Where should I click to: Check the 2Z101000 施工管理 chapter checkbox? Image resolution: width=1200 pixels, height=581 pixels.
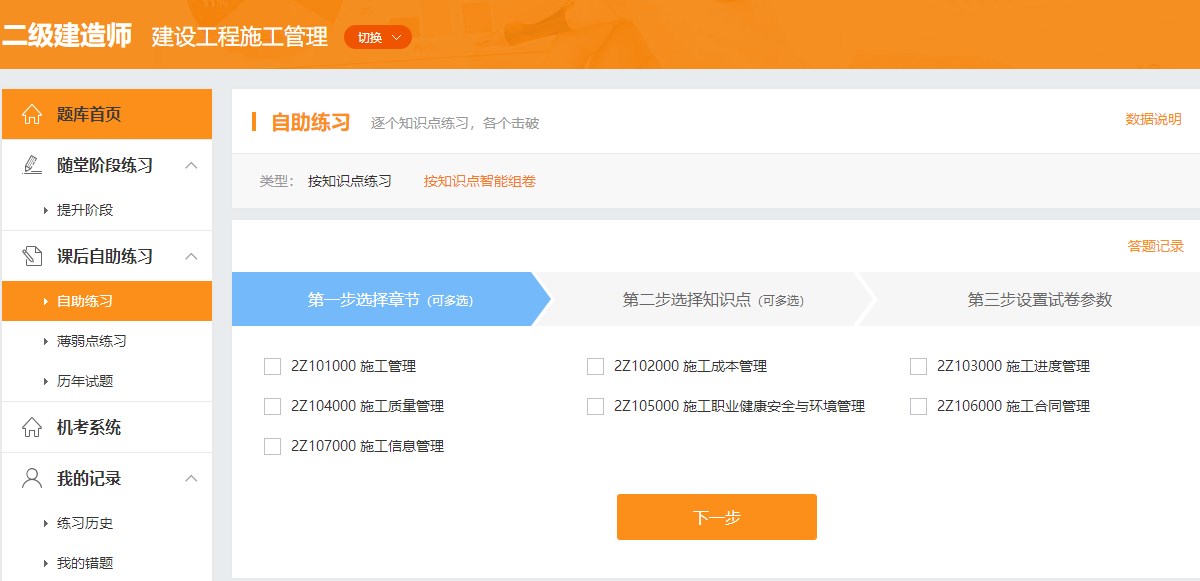point(271,366)
